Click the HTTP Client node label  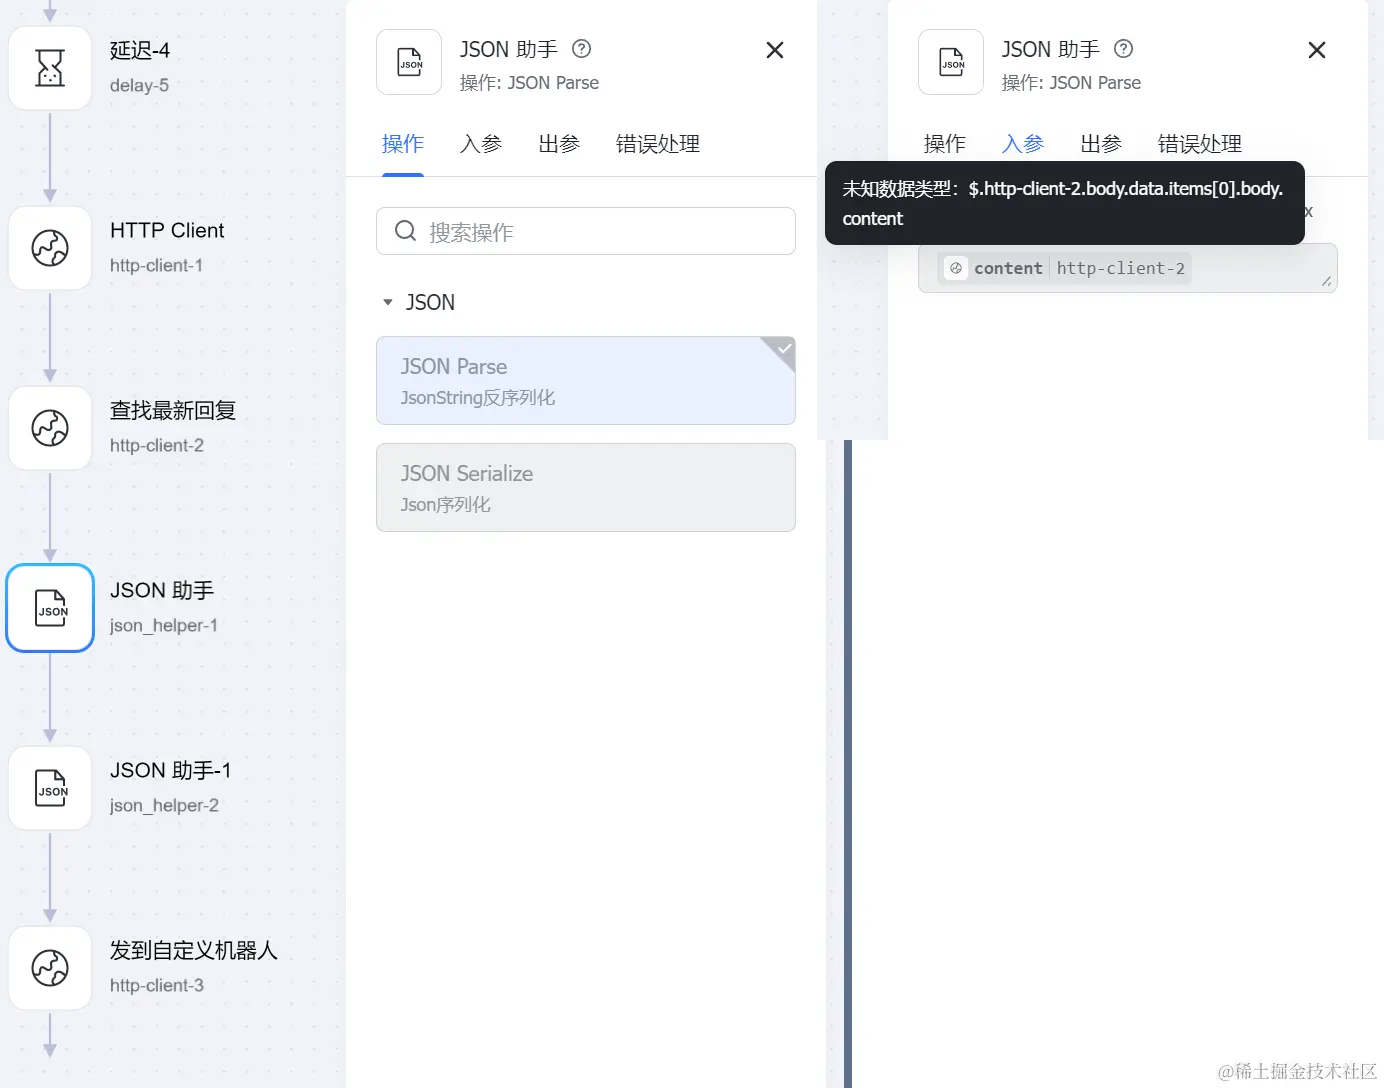[167, 230]
